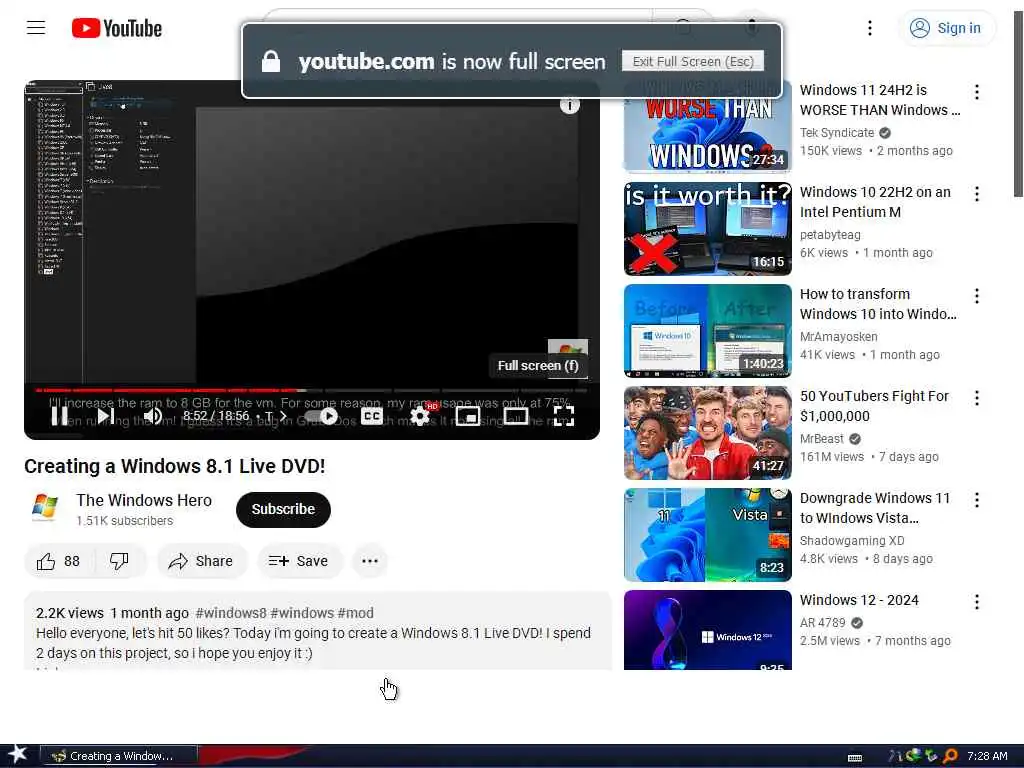The height and width of the screenshot is (768, 1024).
Task: Save the video to a playlist
Action: [299, 561]
